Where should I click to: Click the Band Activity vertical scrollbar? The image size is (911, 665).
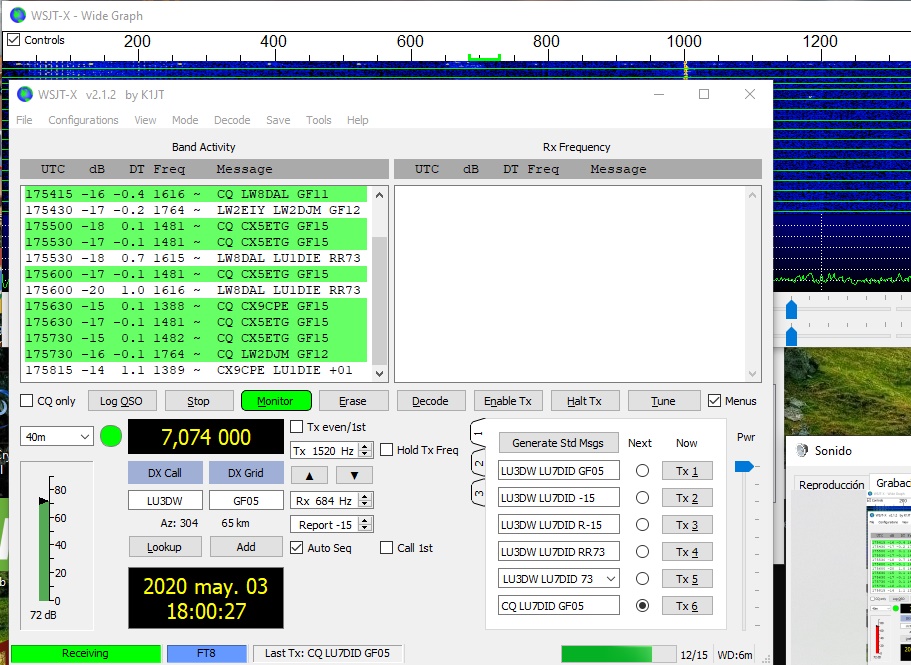click(379, 284)
